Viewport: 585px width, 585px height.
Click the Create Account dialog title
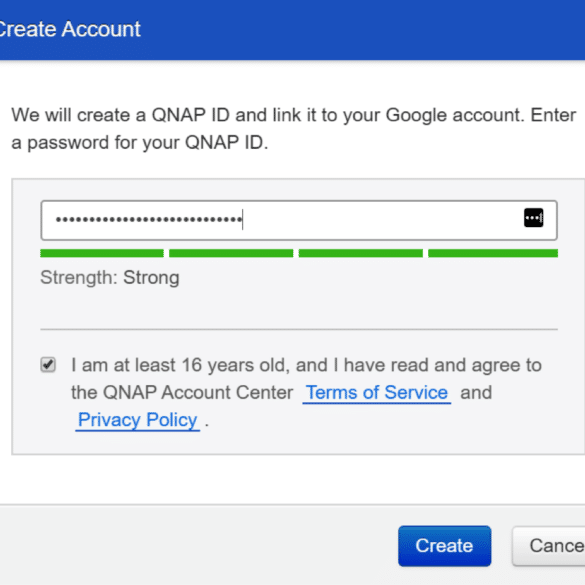(70, 29)
